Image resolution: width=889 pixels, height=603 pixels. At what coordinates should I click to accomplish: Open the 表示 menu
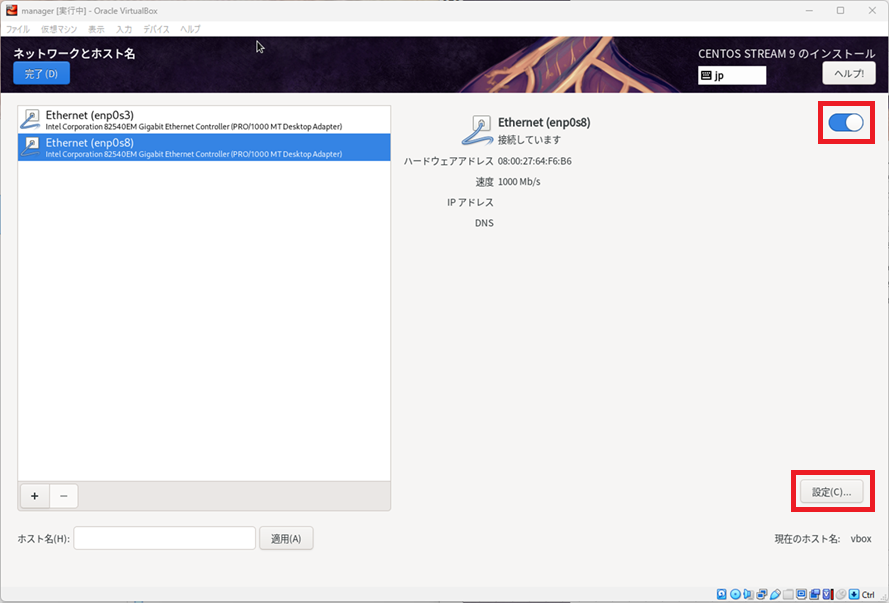click(x=96, y=29)
